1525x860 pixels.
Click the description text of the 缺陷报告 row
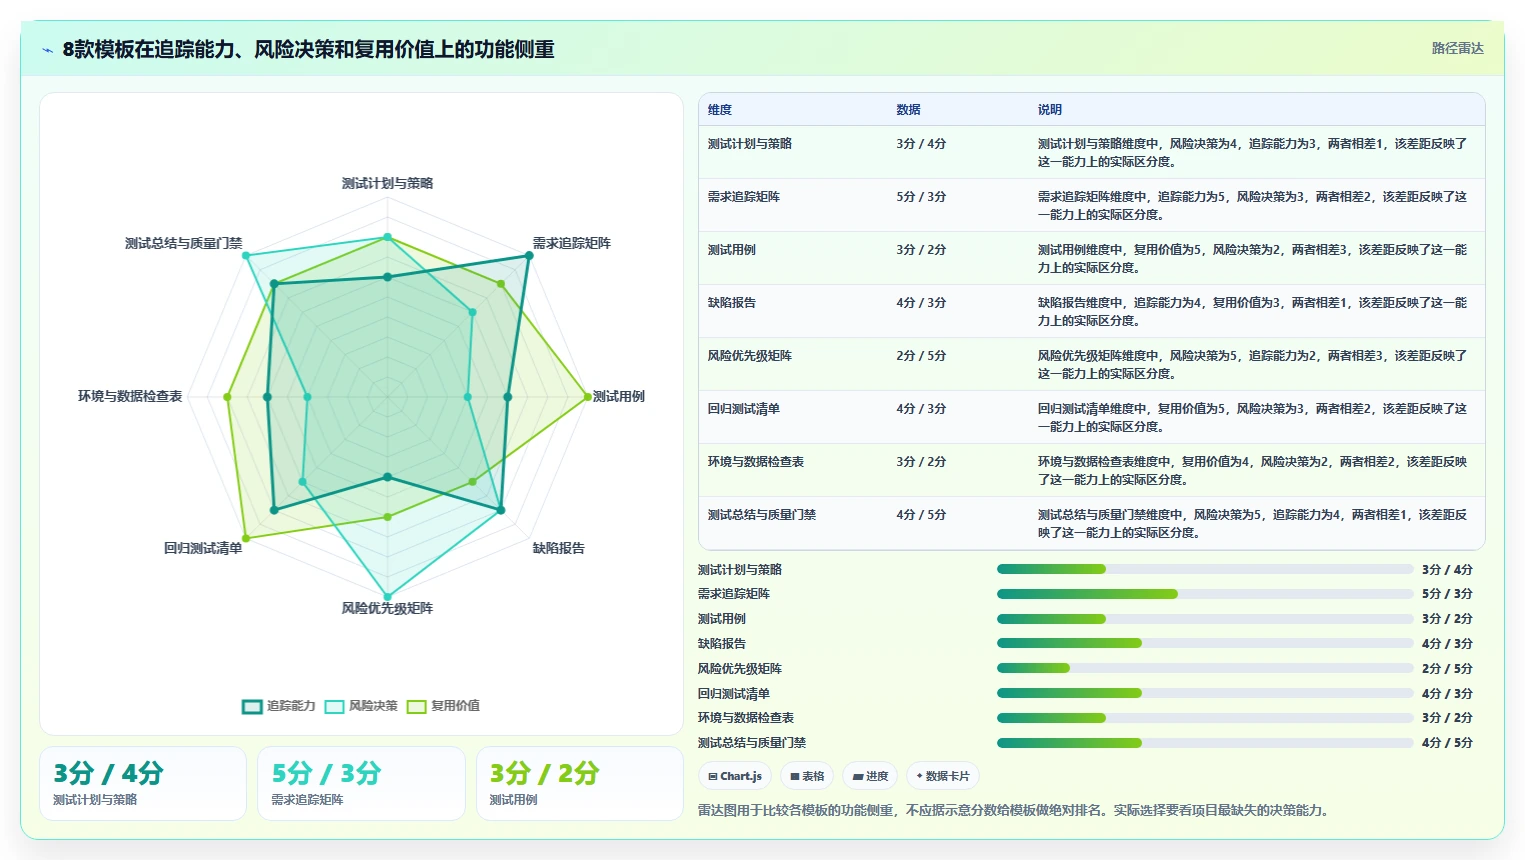pyautogui.click(x=1252, y=312)
